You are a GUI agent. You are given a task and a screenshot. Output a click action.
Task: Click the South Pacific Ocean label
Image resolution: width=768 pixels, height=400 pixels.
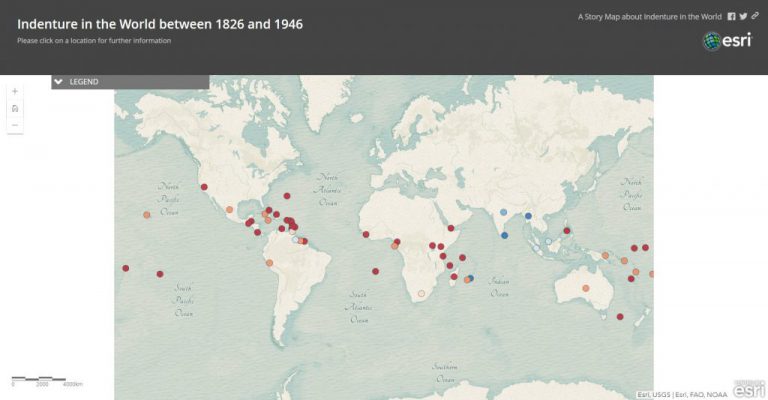tap(183, 300)
